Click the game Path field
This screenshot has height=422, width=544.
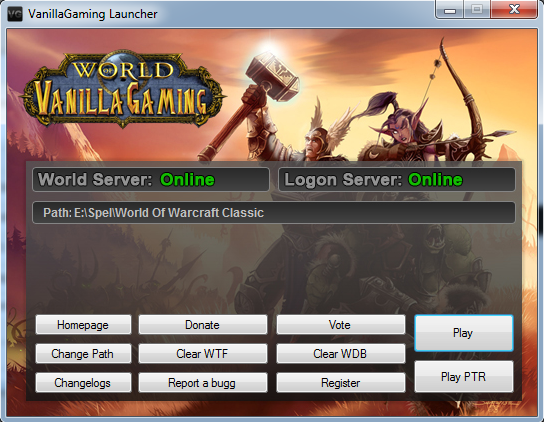(273, 212)
